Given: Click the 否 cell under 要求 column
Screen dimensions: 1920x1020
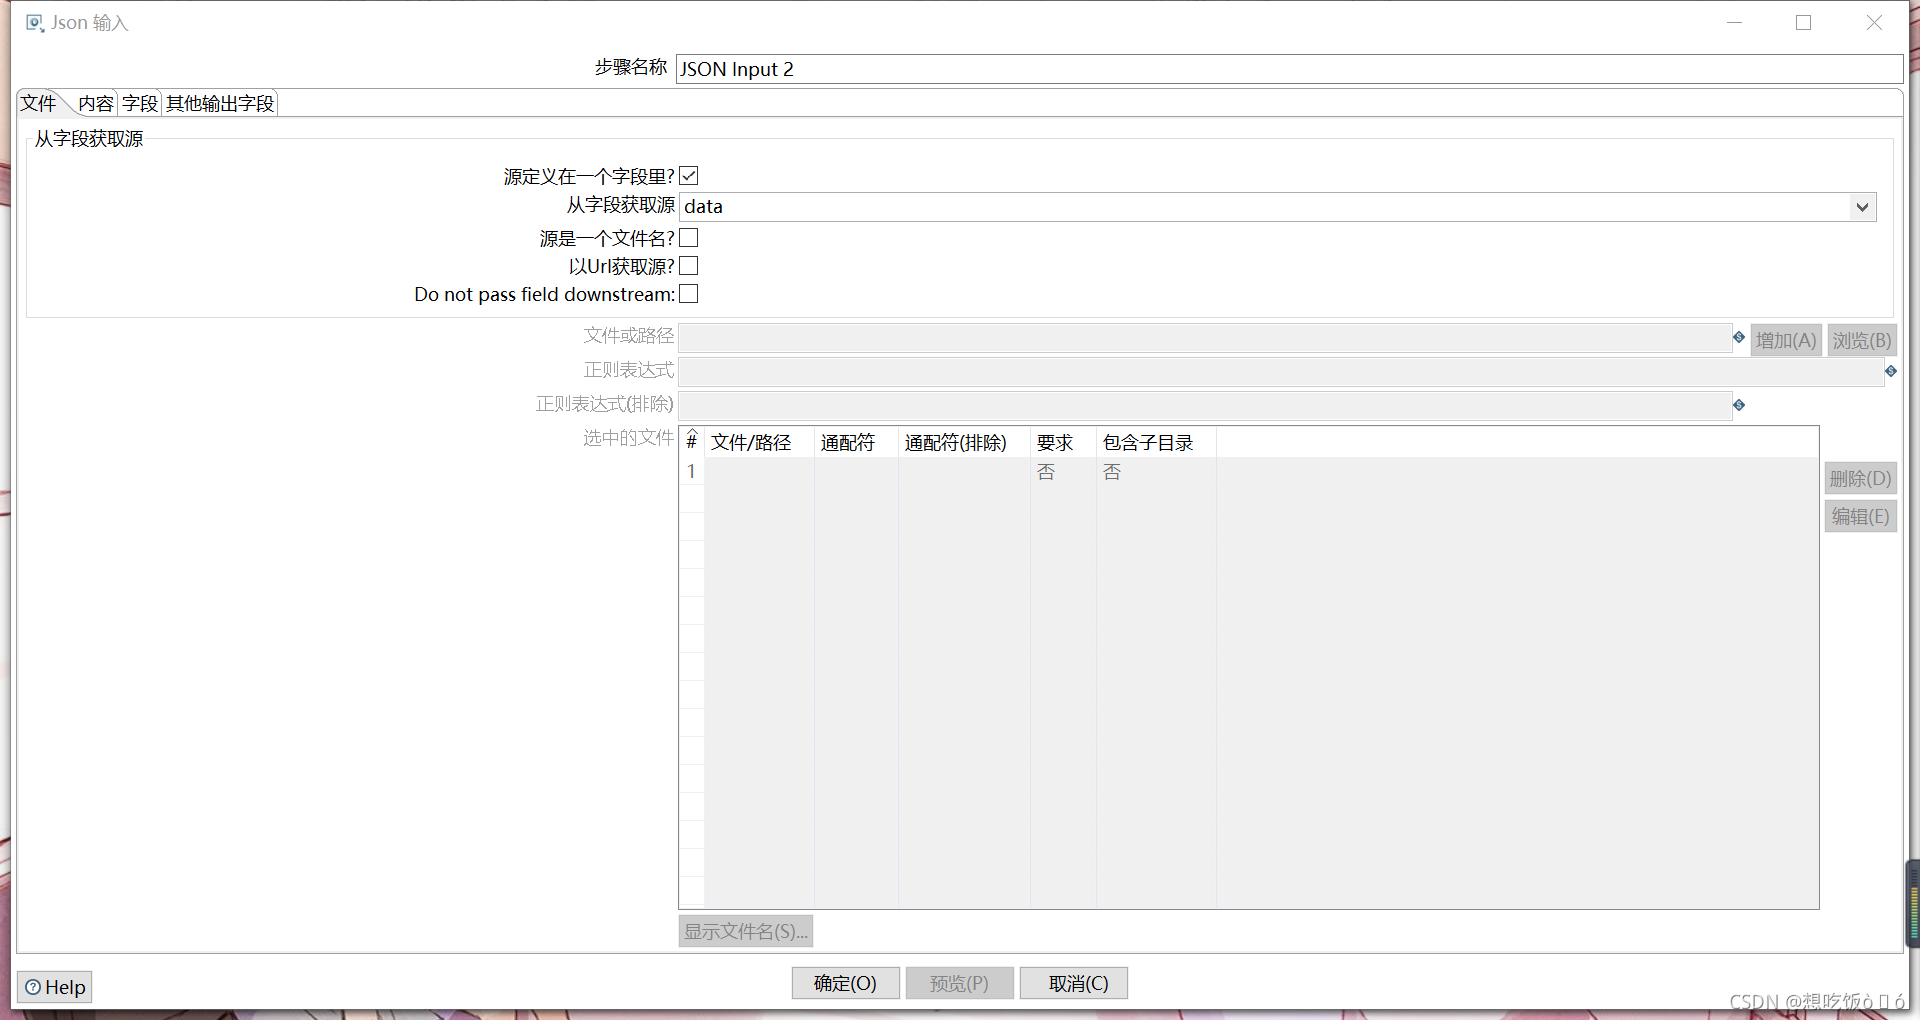Looking at the screenshot, I should (x=1063, y=472).
